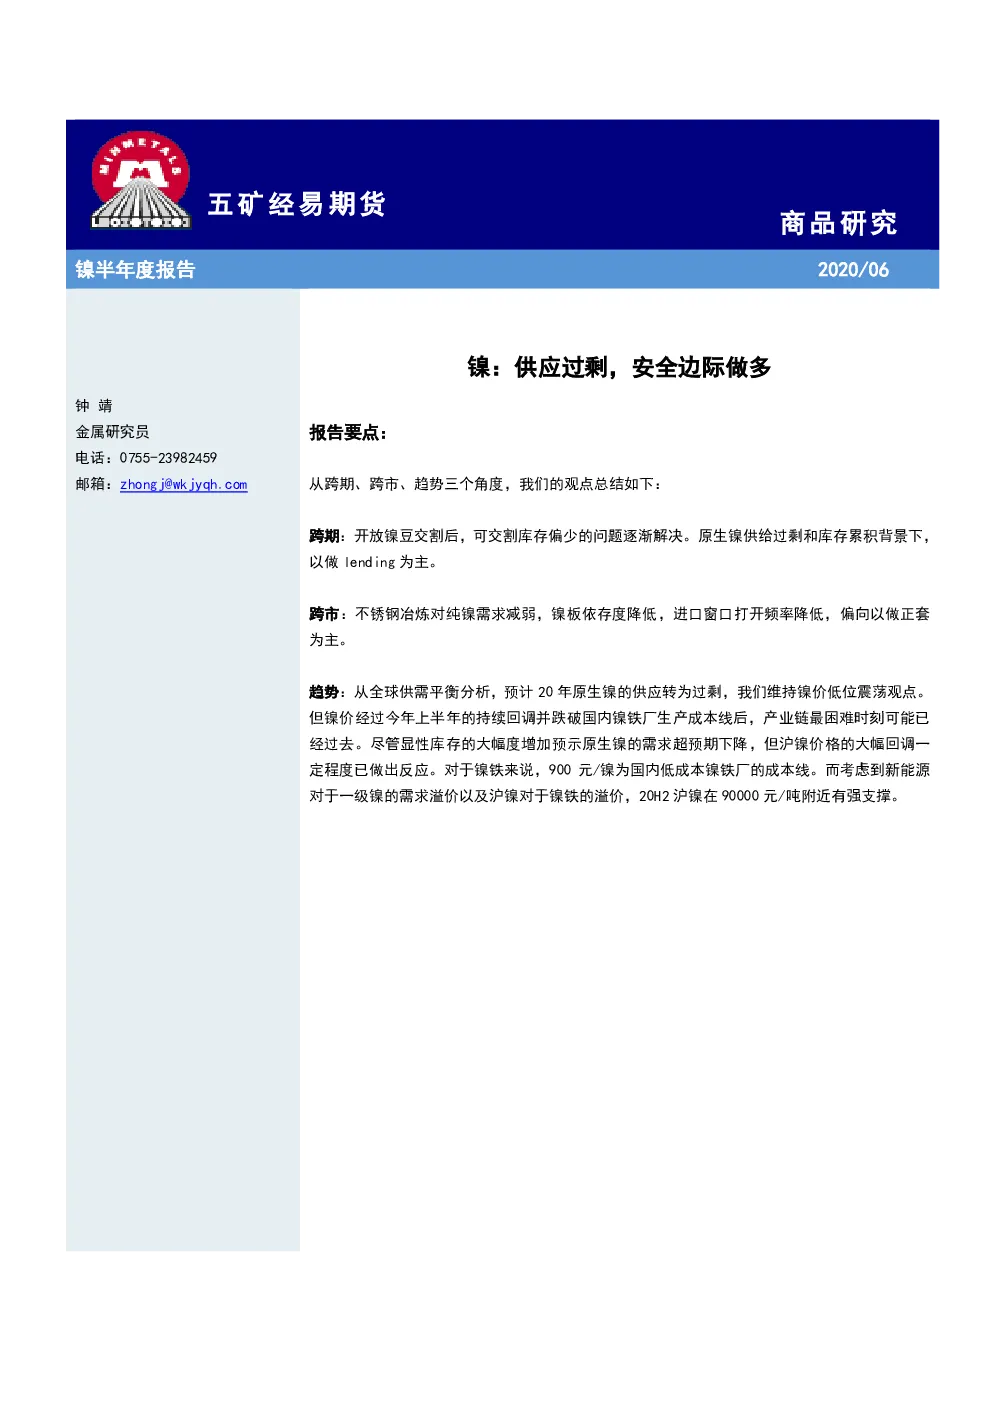
Task: Click the bold 跨市 paragraph label
Action: pyautogui.click(x=324, y=614)
